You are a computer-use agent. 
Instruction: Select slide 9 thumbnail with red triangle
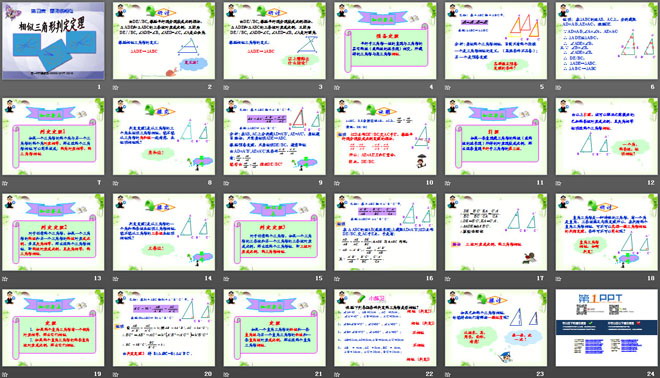(274, 136)
